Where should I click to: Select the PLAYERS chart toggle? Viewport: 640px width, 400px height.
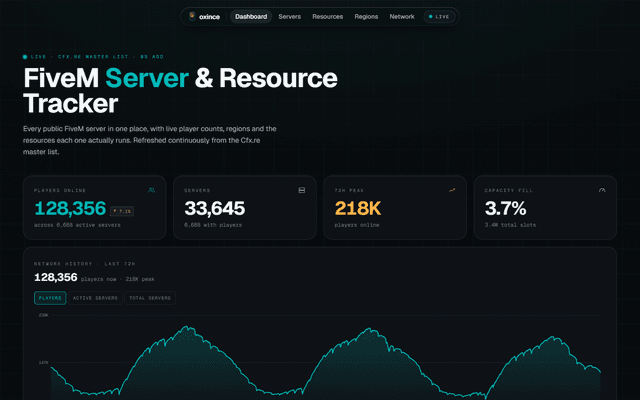[x=50, y=298]
